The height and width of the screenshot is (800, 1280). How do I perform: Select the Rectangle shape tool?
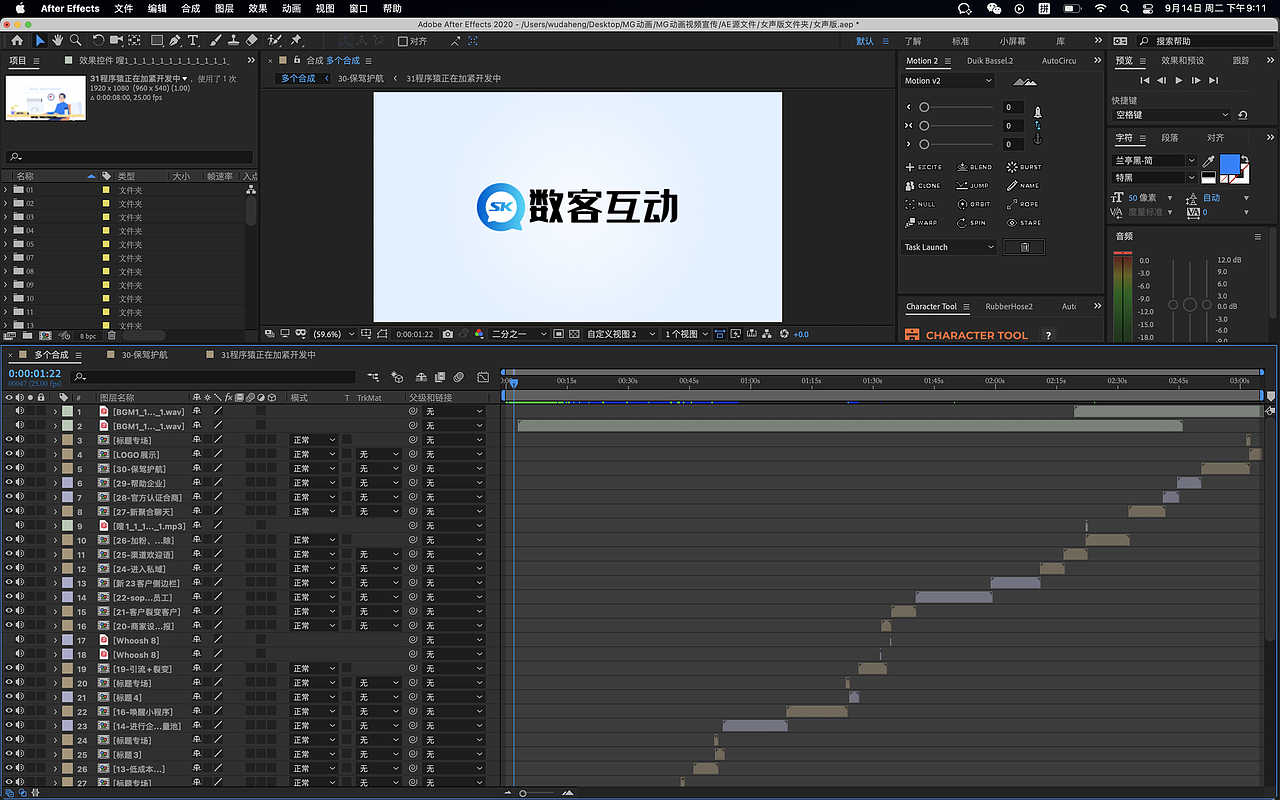click(157, 41)
